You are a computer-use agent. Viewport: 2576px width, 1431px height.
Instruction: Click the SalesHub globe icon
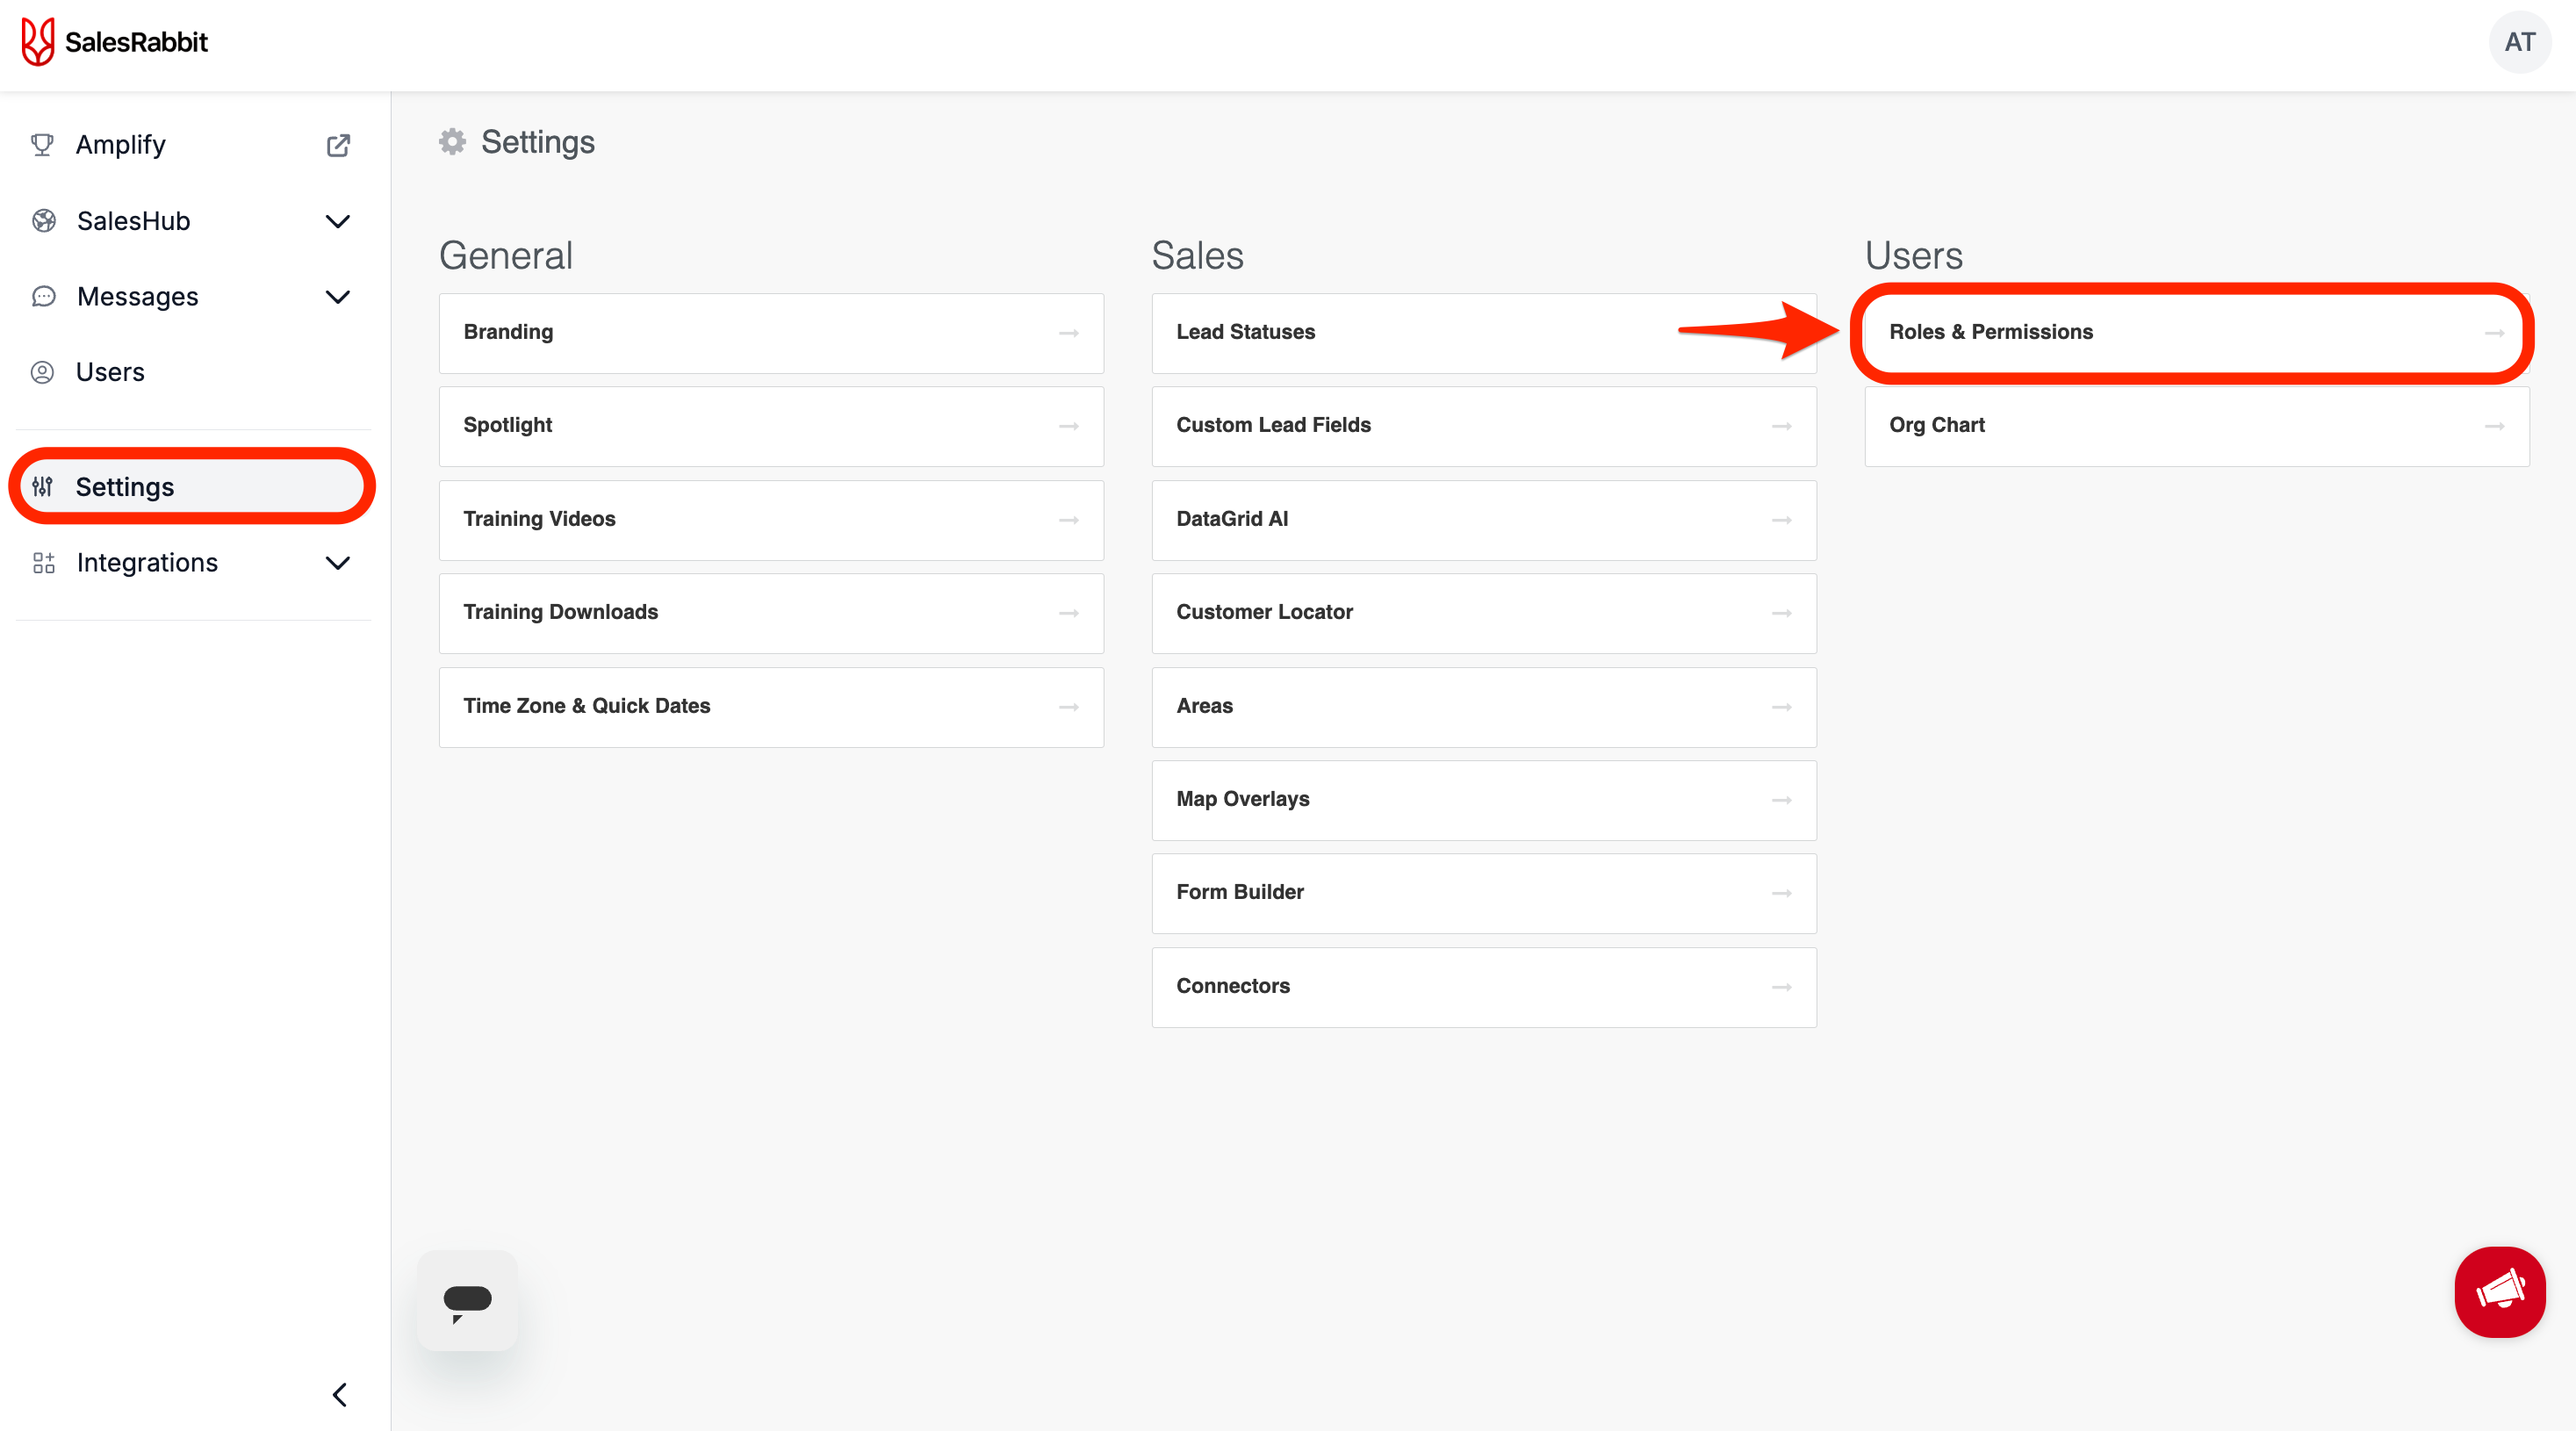click(x=43, y=221)
